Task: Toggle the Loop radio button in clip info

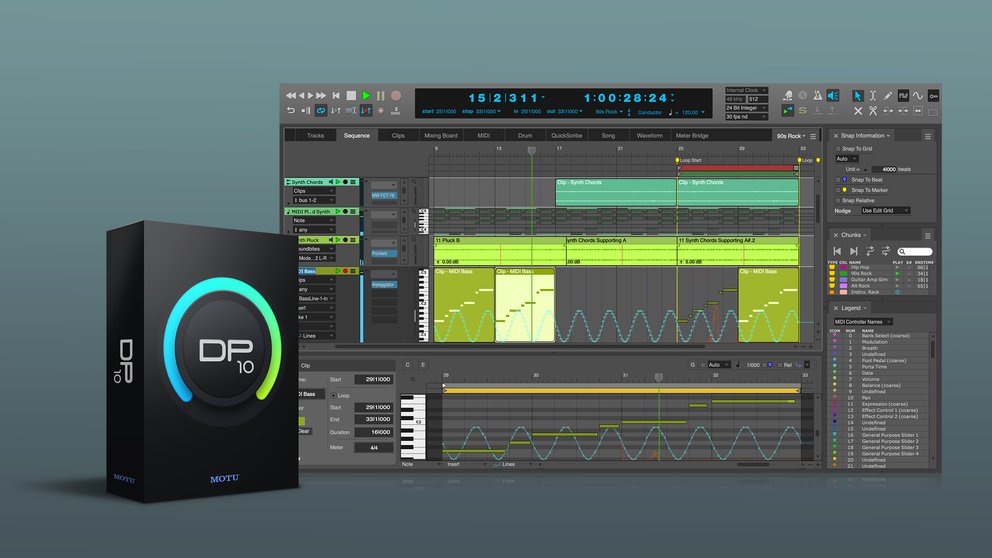Action: (334, 395)
